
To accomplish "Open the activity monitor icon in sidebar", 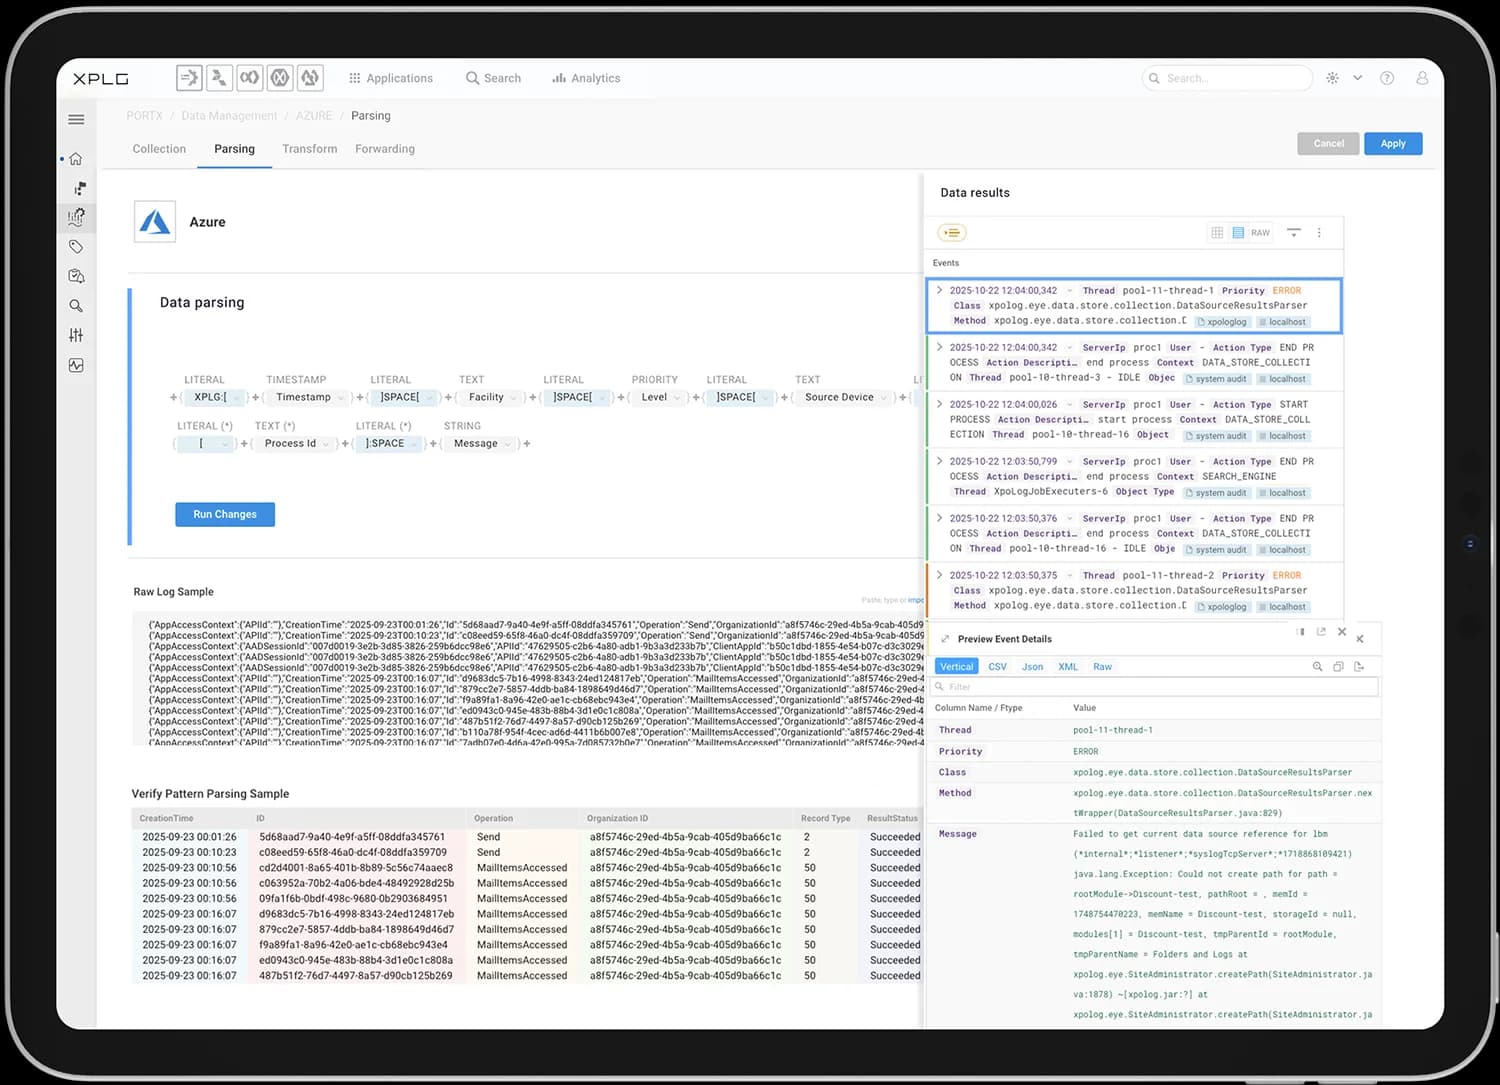I will click(x=76, y=365).
